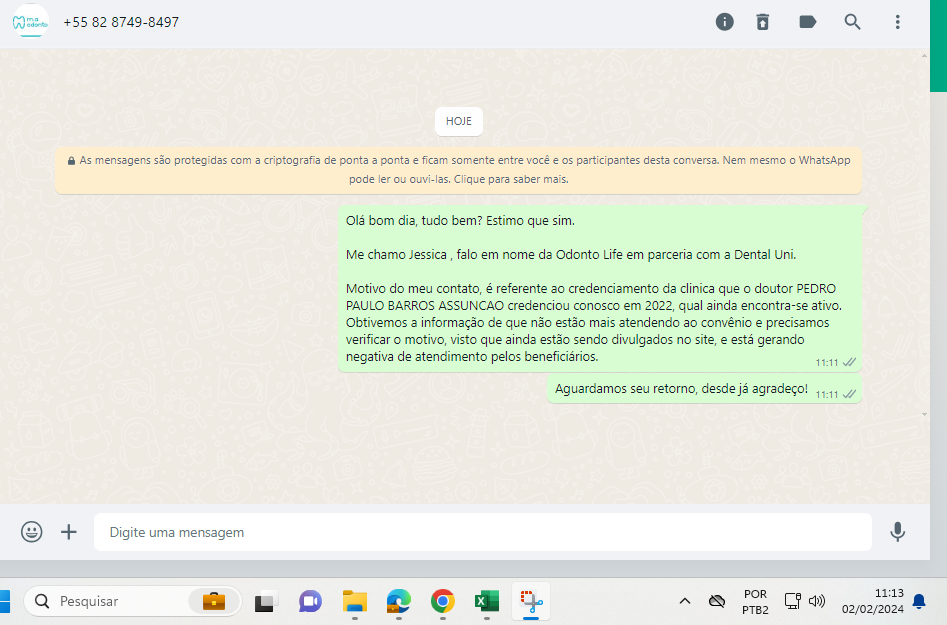Click the end-to-end encryption notice
Image resolution: width=947 pixels, height=625 pixels.
458,170
